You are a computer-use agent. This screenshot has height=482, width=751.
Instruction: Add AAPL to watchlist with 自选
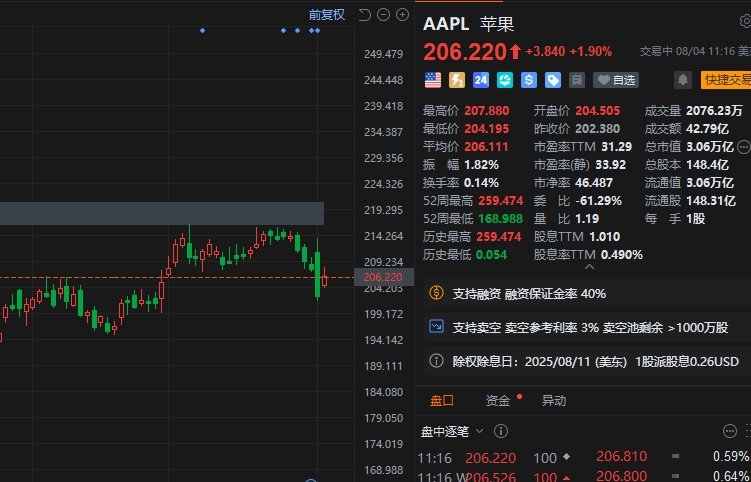click(616, 80)
